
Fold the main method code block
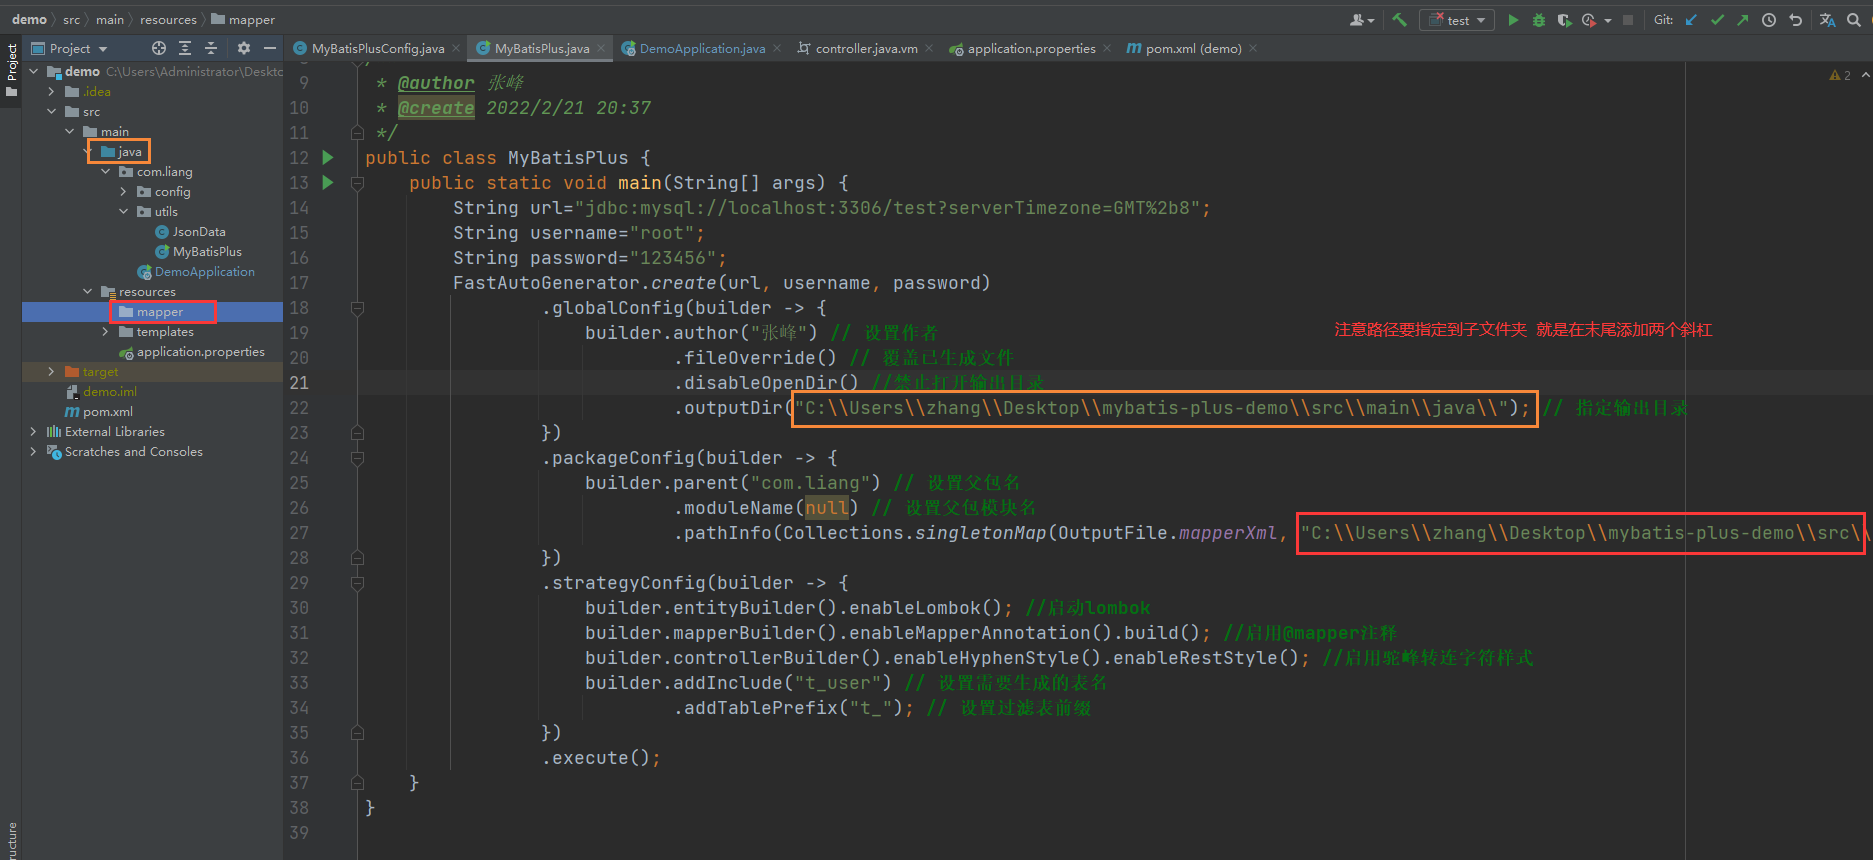tap(357, 183)
